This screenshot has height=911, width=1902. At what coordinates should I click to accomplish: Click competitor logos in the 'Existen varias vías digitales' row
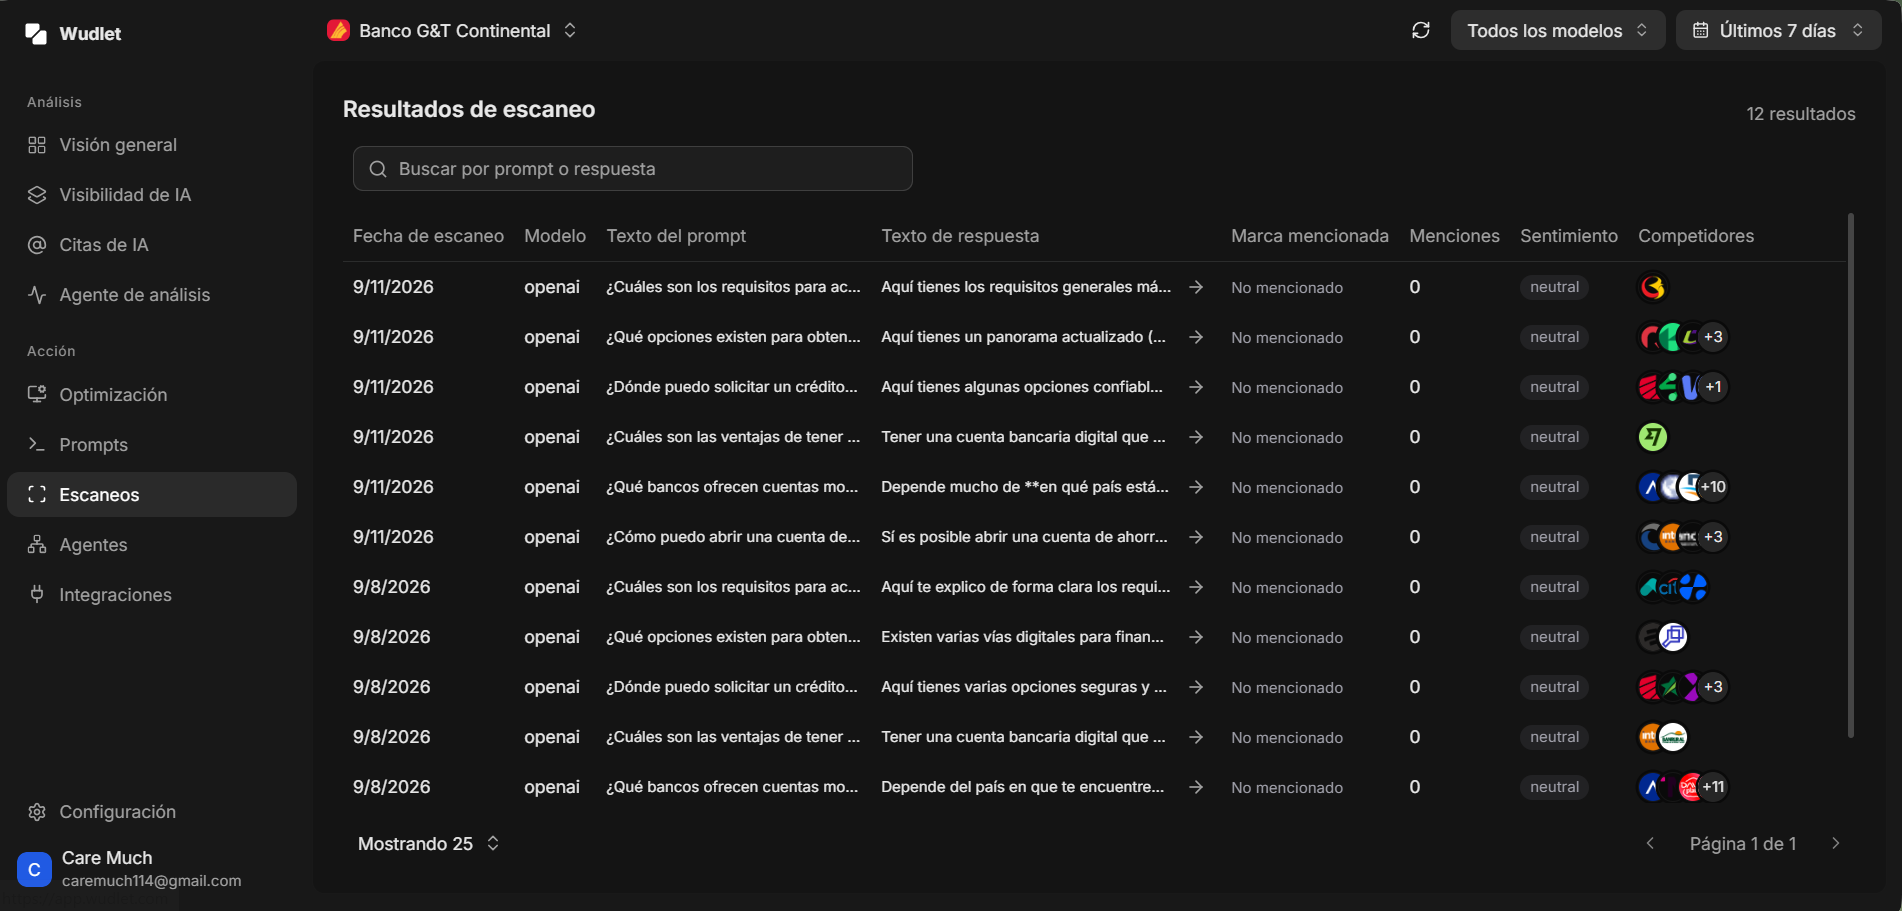pyautogui.click(x=1663, y=637)
